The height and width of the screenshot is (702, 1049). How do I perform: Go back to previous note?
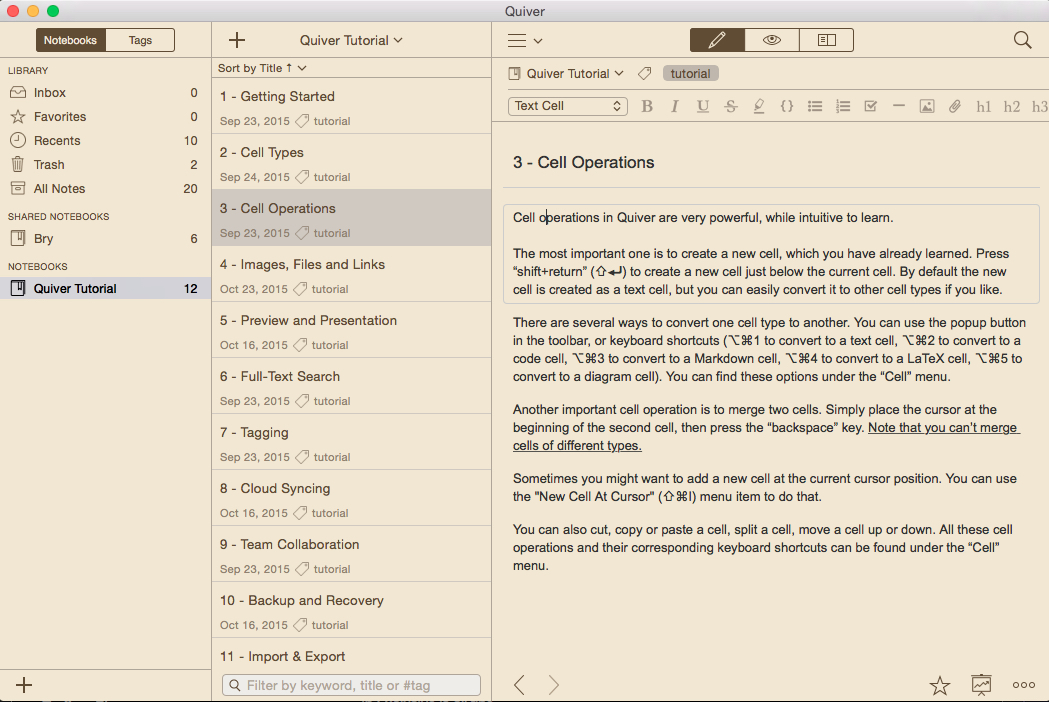[x=519, y=685]
